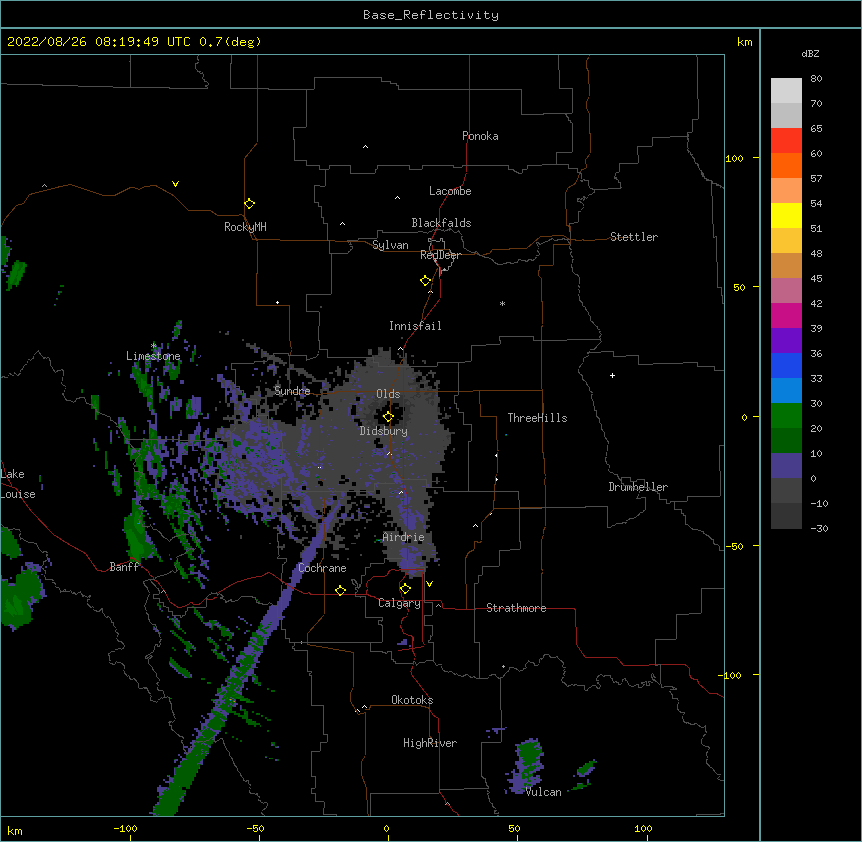
Task: Click the yellow v marker east of Calgary
Action: click(x=429, y=584)
